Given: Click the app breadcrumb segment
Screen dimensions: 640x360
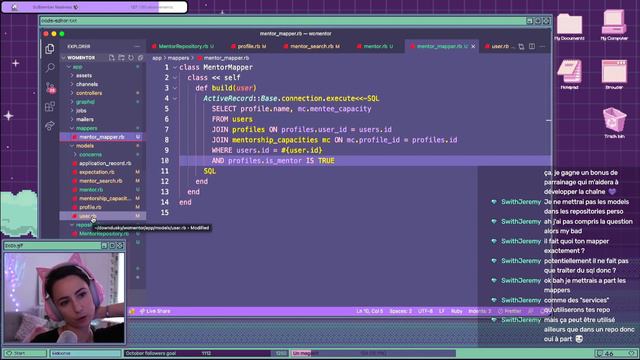Looking at the screenshot, I should coord(157,58).
